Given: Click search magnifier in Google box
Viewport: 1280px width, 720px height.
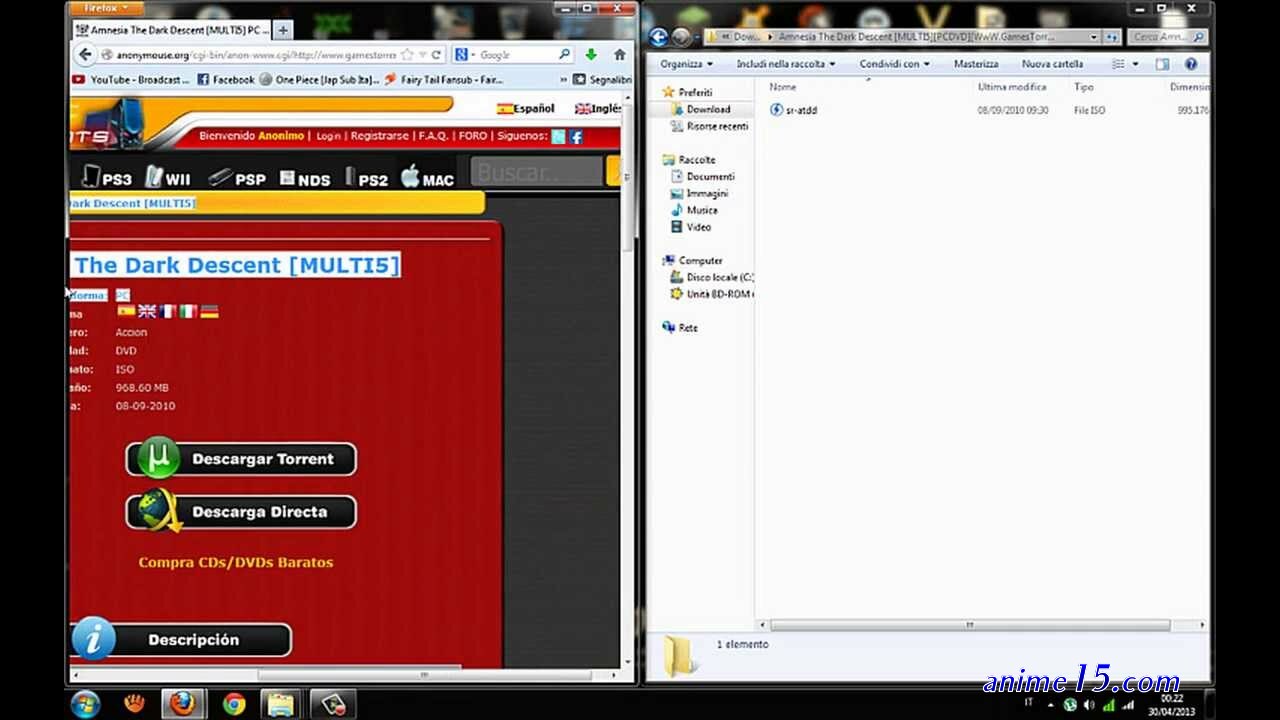Looking at the screenshot, I should pyautogui.click(x=565, y=55).
